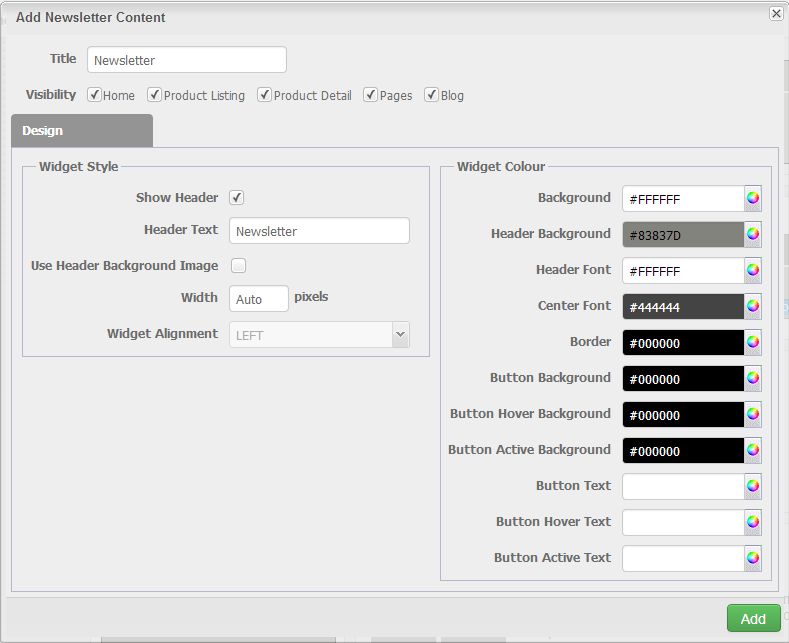
Task: Click the Title input field
Action: tap(186, 60)
